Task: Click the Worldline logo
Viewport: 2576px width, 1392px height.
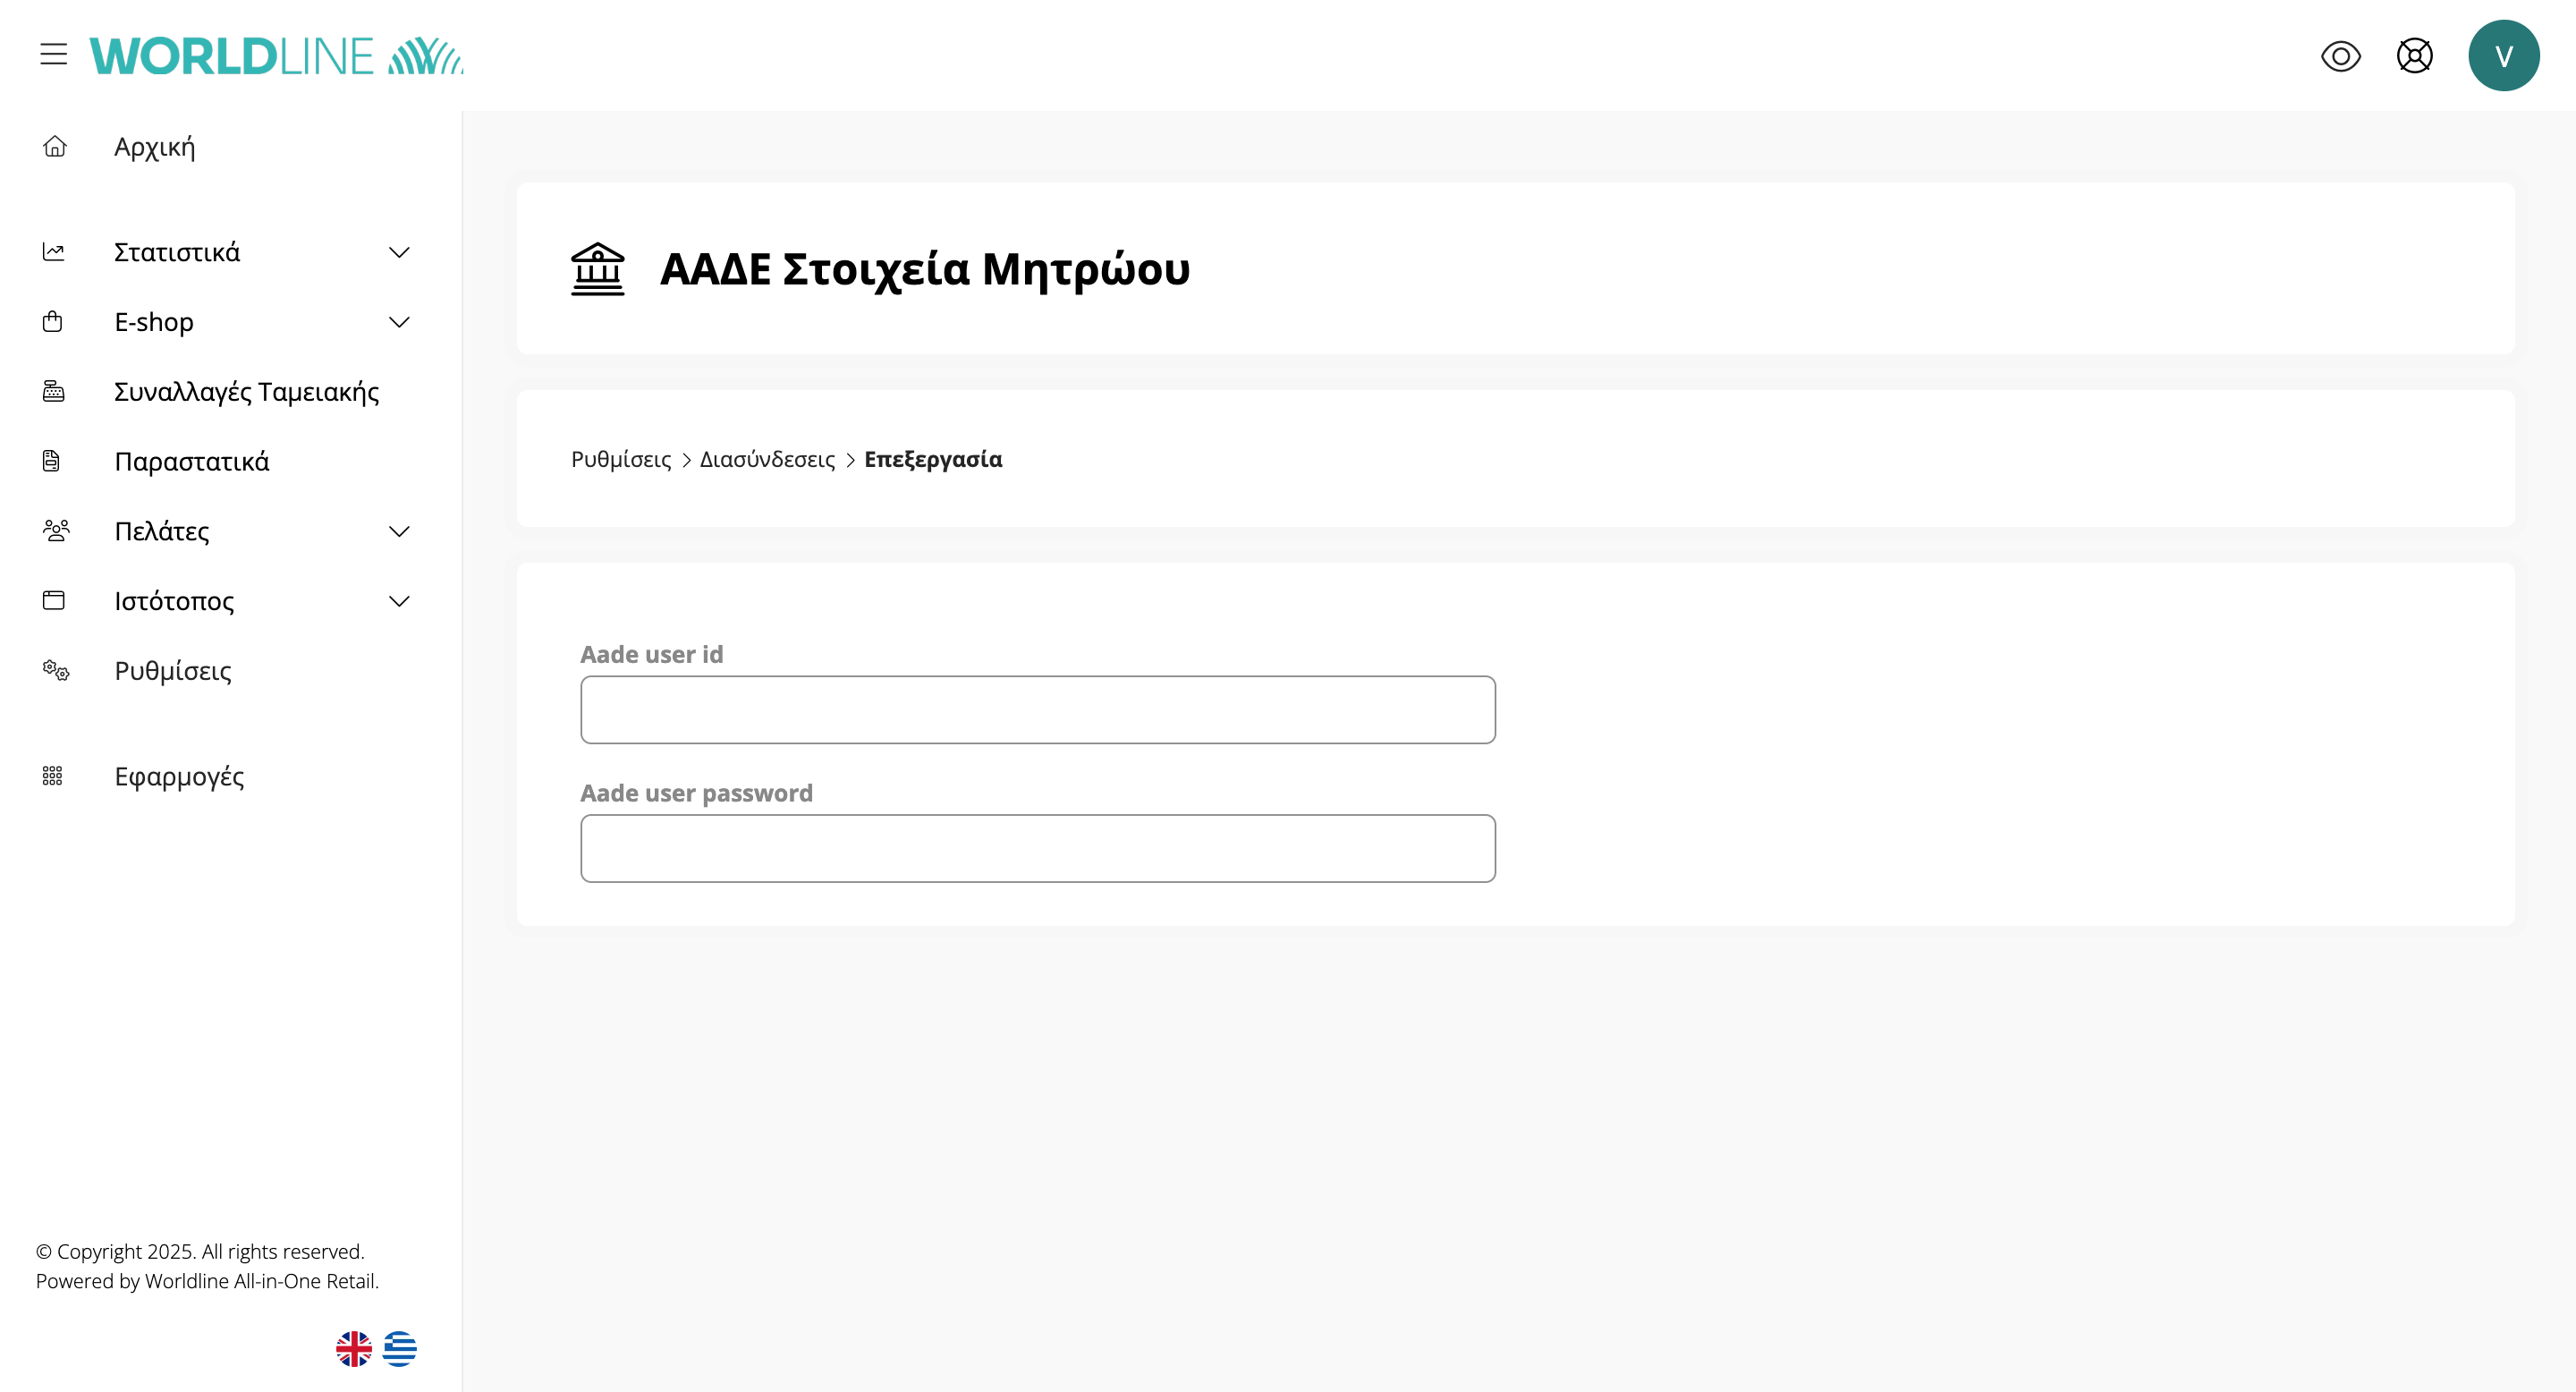Action: pyautogui.click(x=276, y=56)
